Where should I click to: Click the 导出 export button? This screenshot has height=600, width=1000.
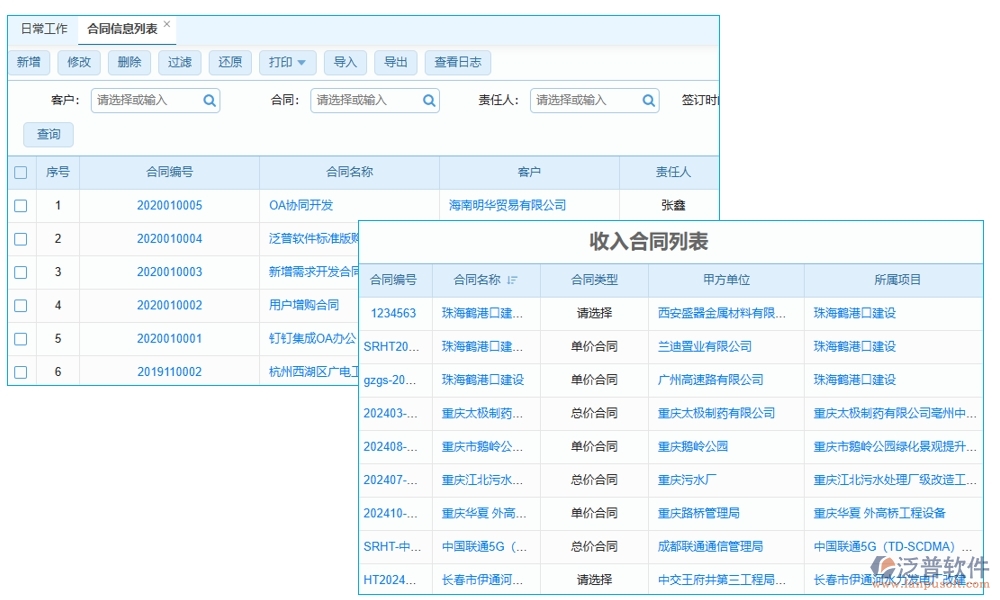tap(395, 62)
